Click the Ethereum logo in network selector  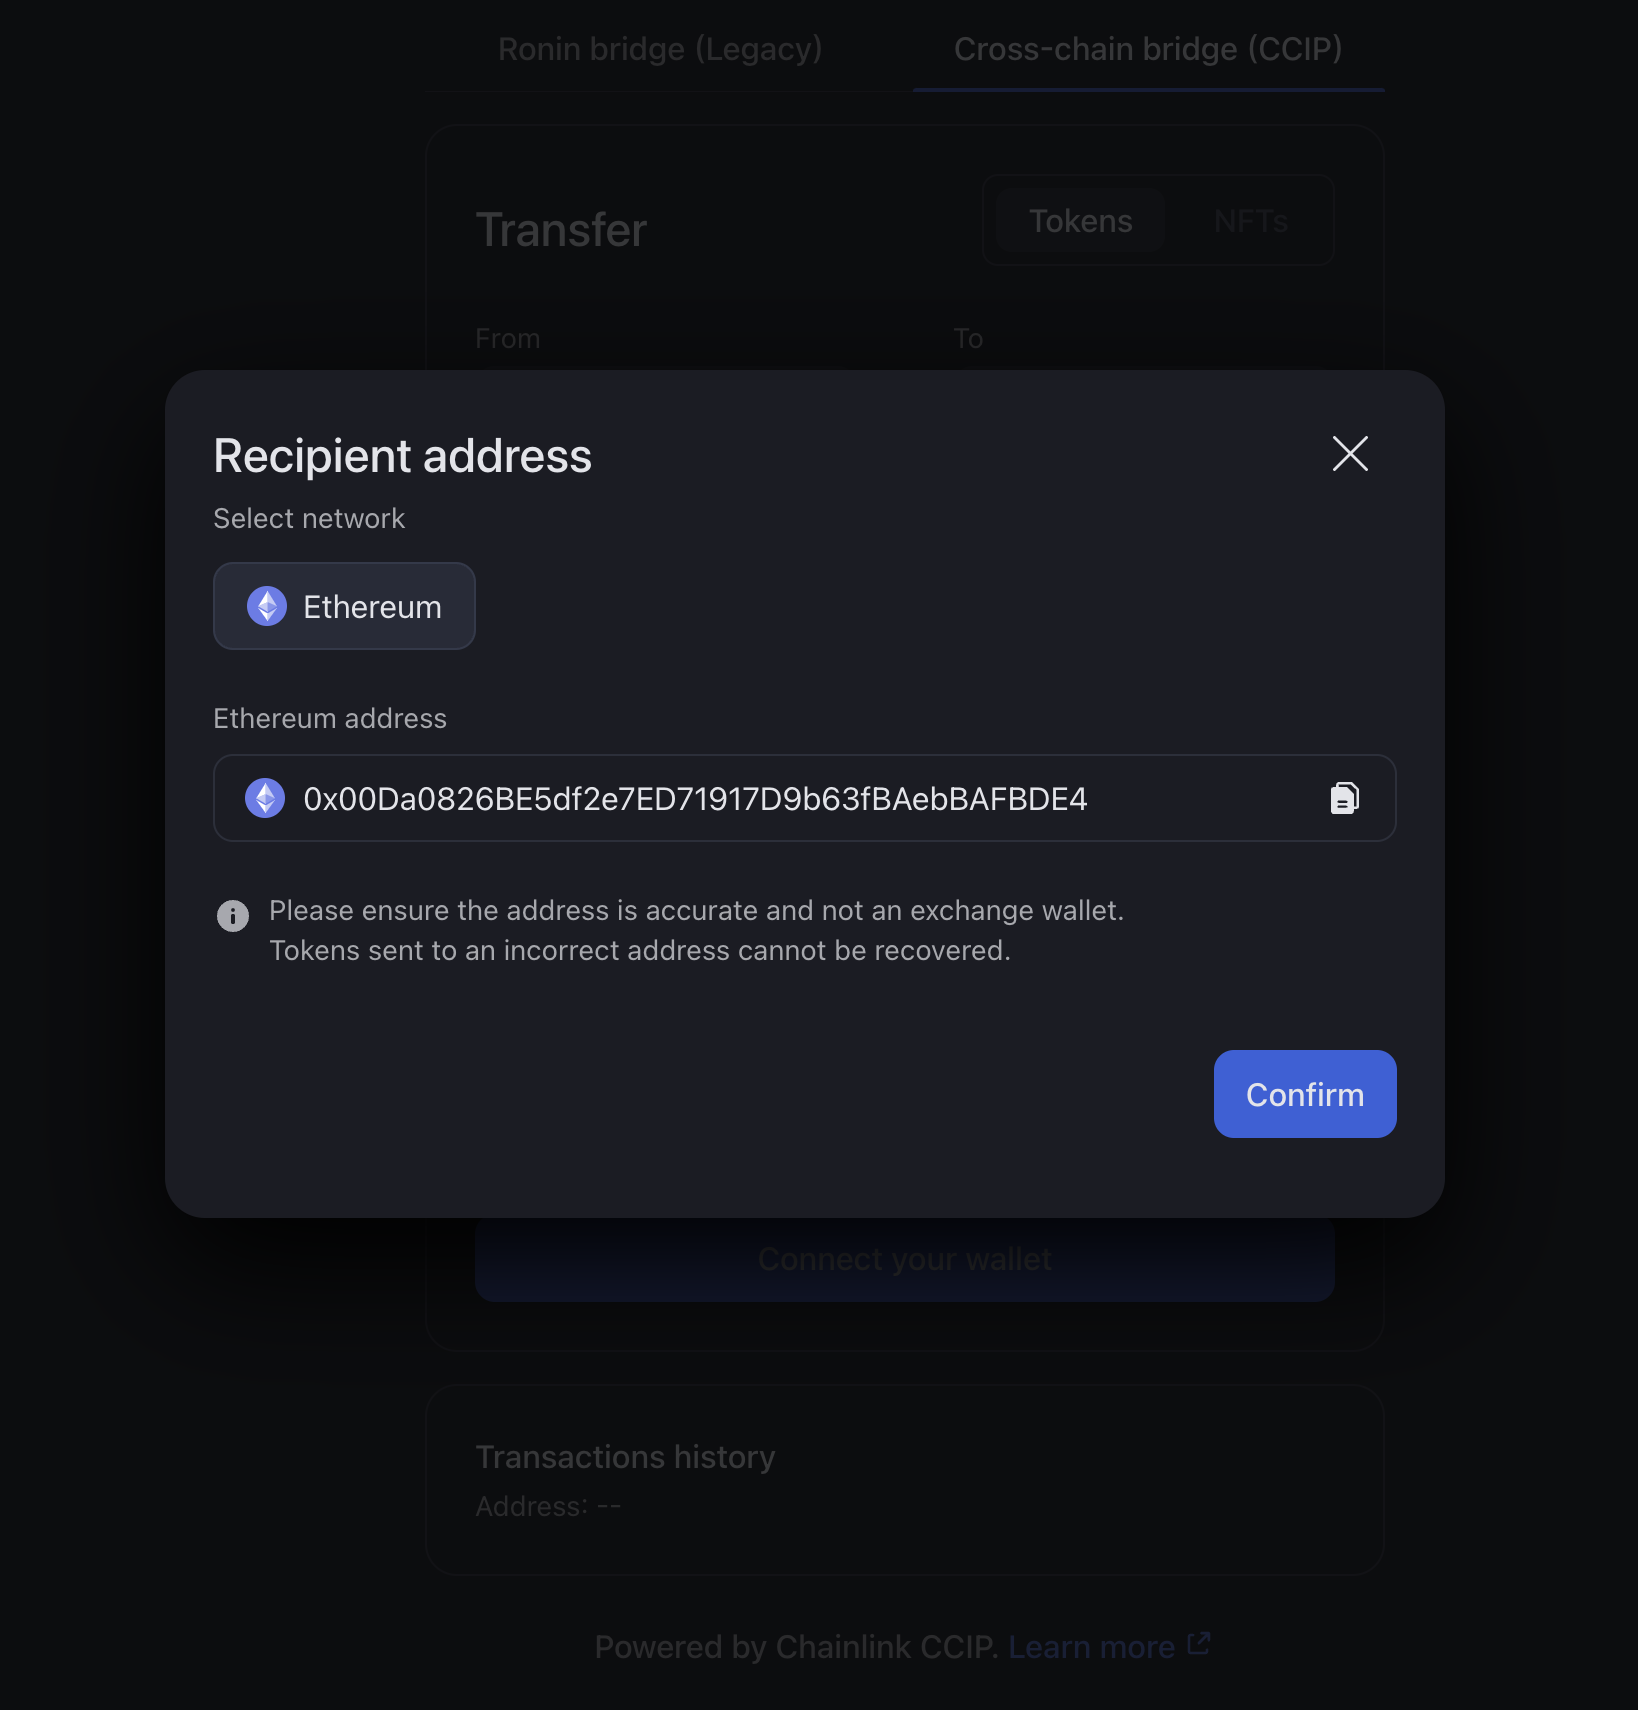[x=267, y=606]
